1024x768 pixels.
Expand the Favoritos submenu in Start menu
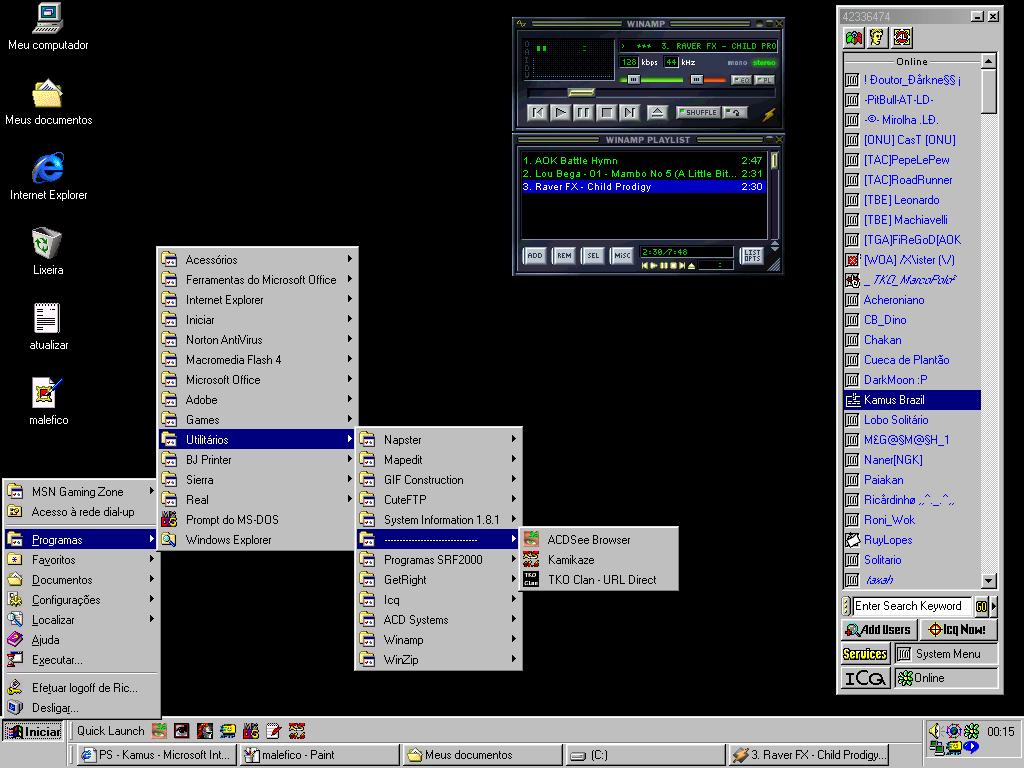point(82,560)
